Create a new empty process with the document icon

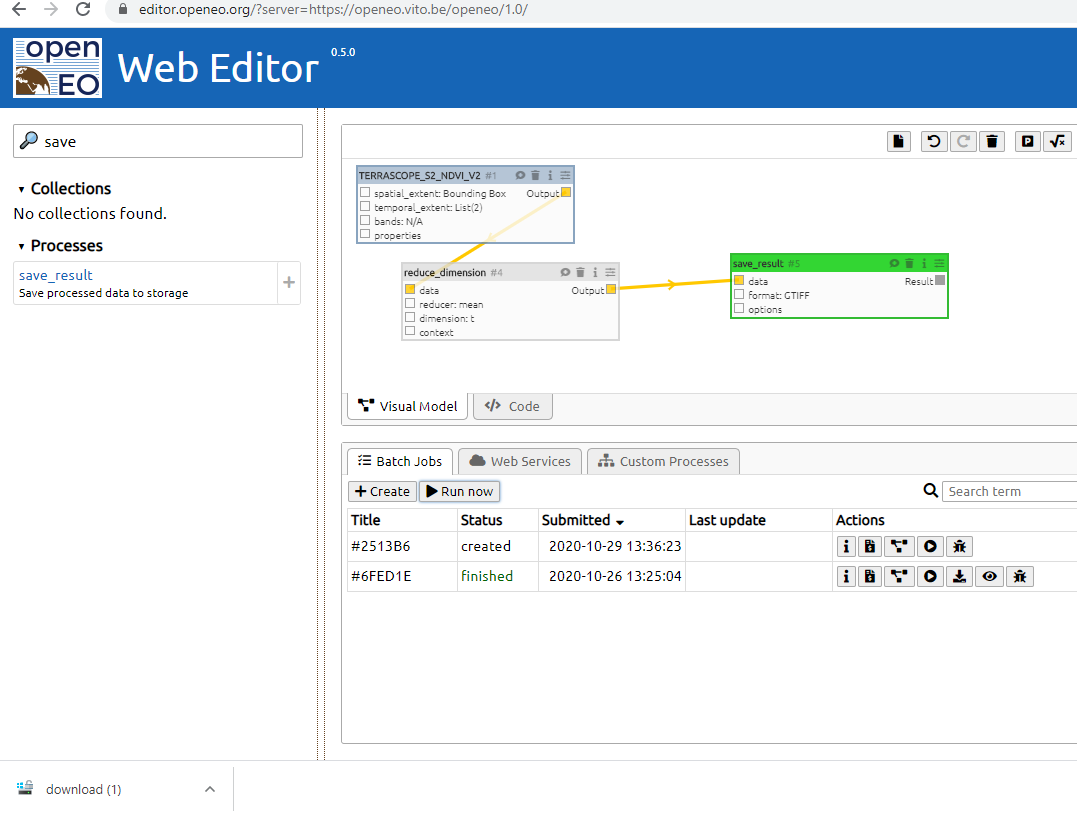(898, 141)
